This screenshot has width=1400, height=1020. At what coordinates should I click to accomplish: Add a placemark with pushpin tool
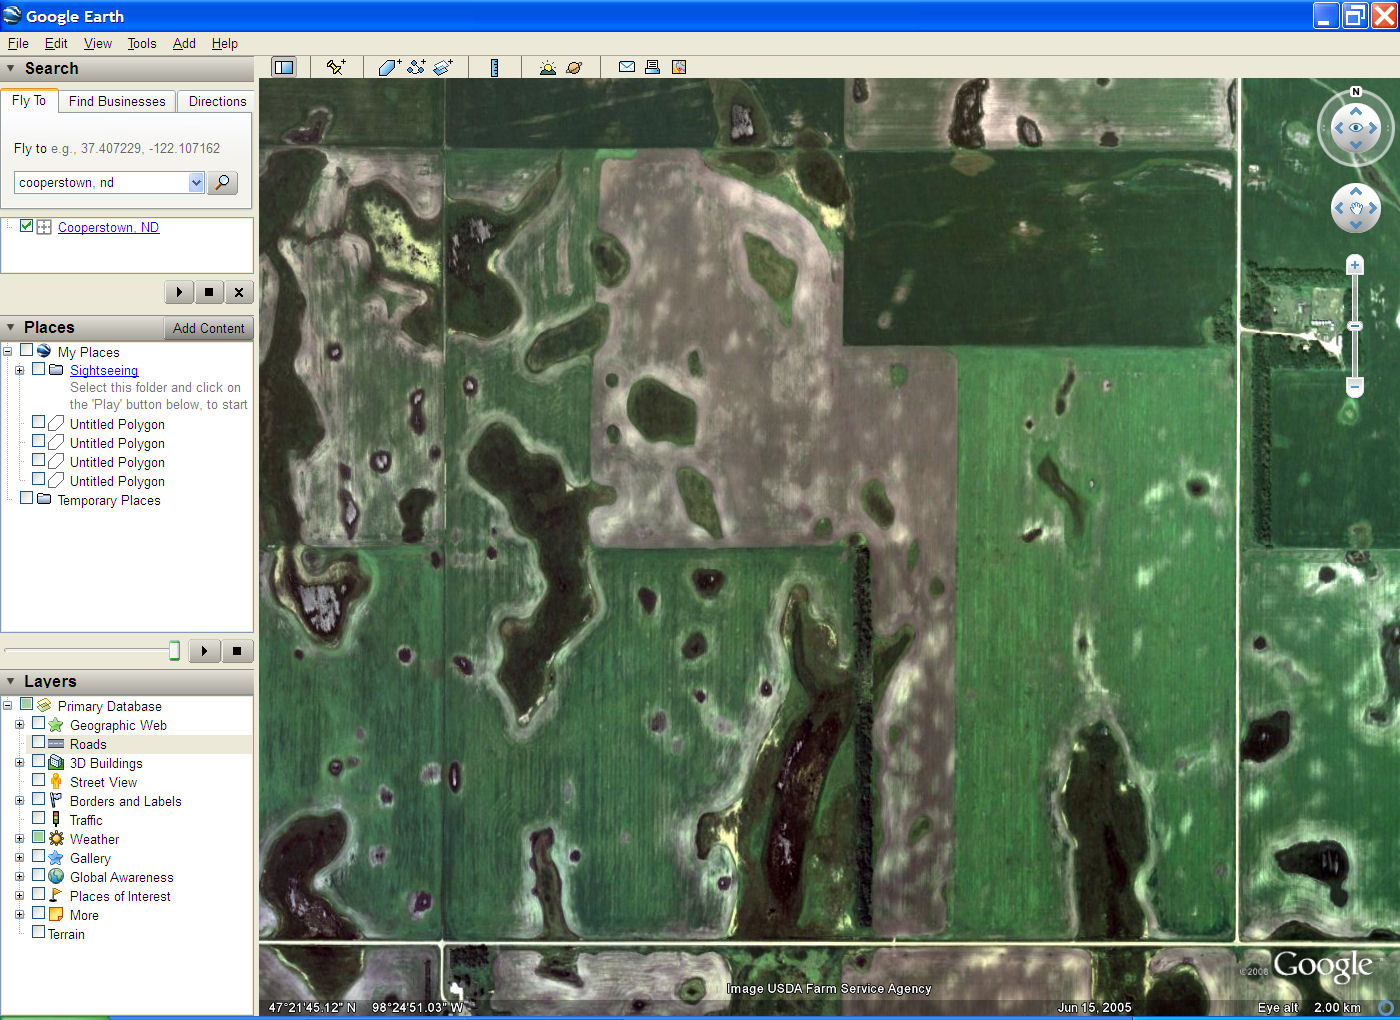pyautogui.click(x=336, y=67)
